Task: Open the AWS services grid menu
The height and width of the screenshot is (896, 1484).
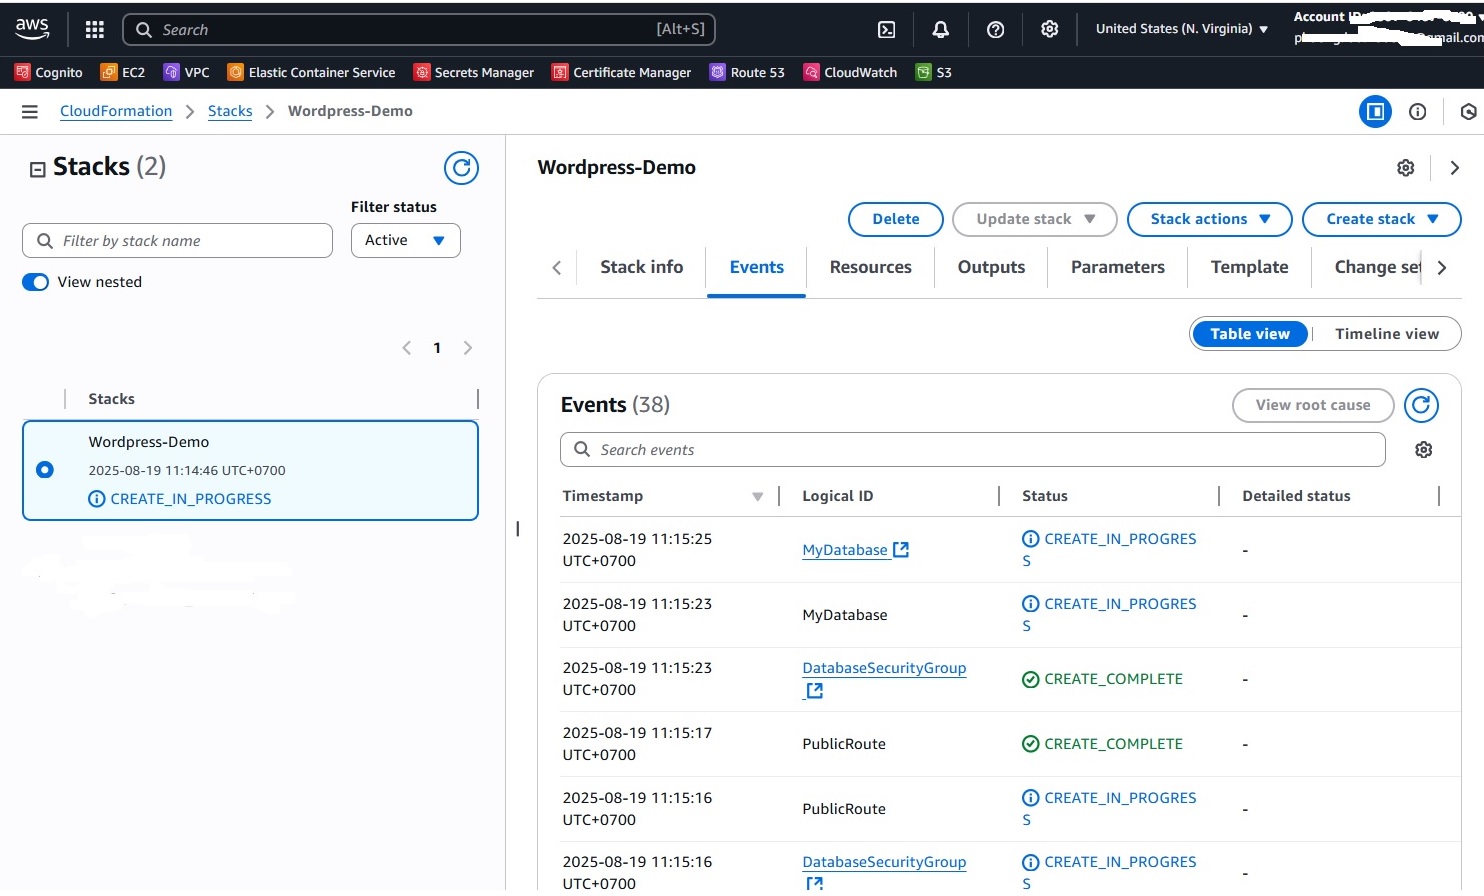Action: pos(95,30)
